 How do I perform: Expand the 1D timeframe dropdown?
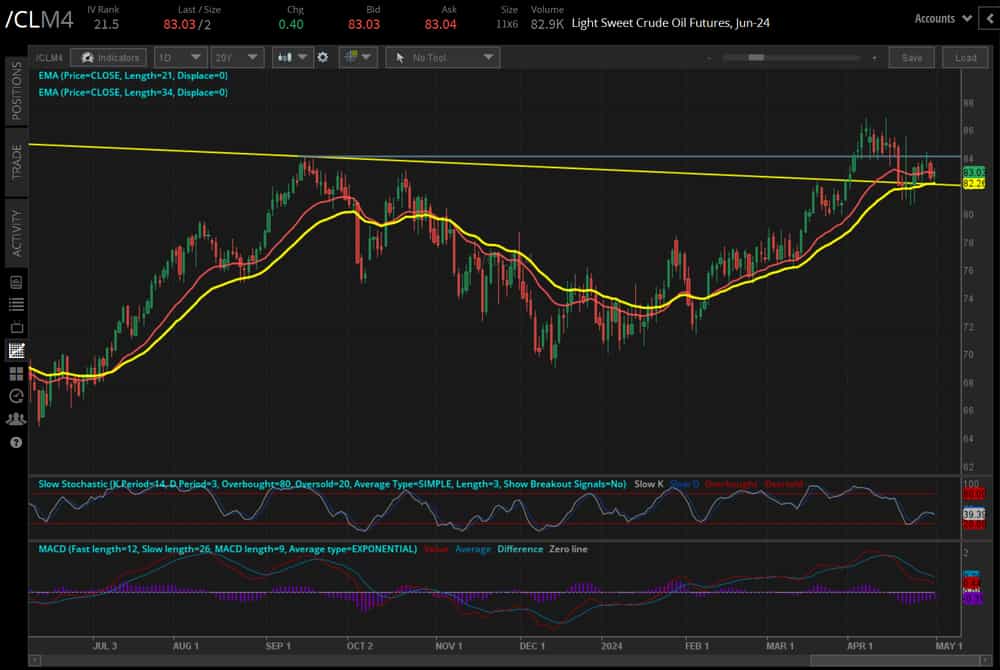[181, 58]
